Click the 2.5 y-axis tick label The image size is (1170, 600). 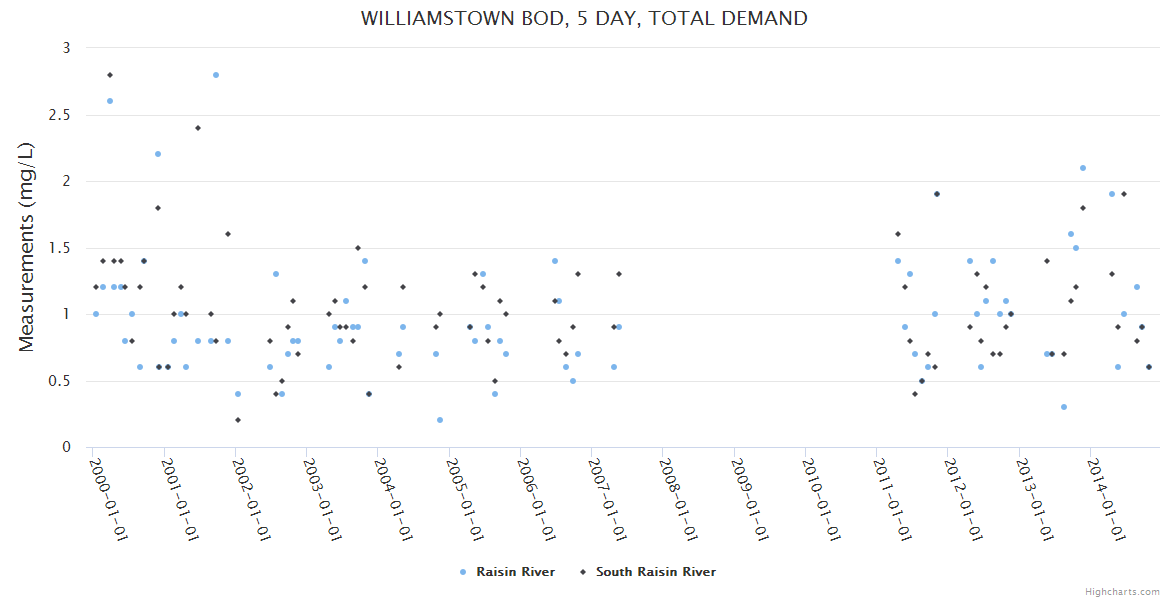coord(60,115)
